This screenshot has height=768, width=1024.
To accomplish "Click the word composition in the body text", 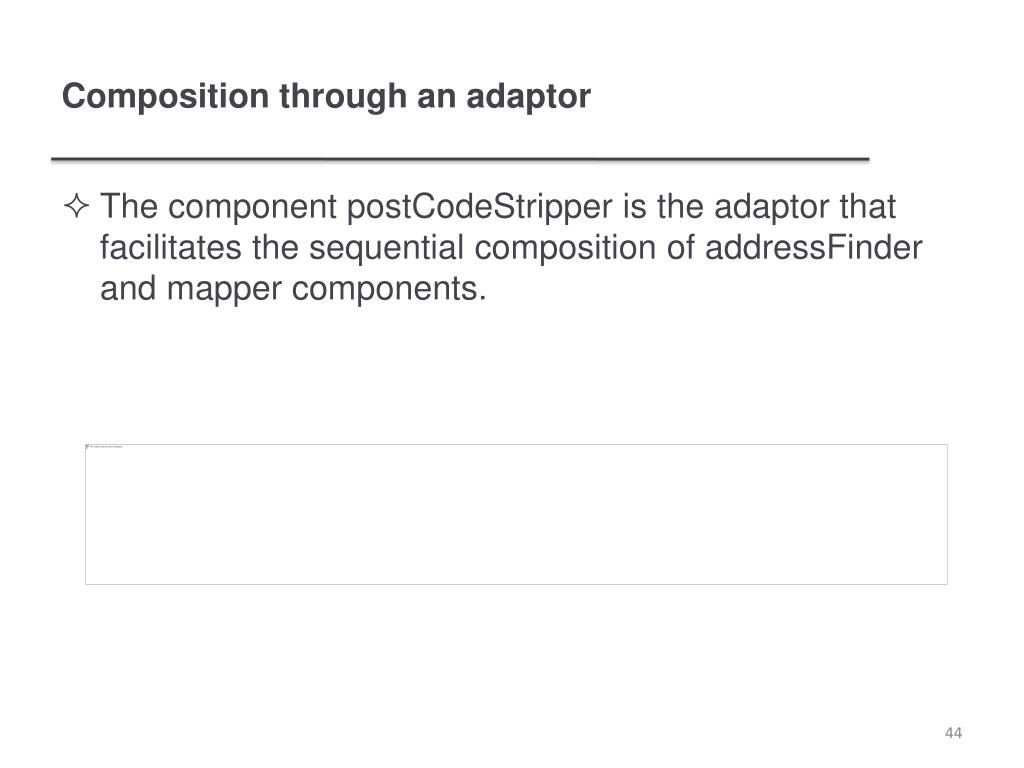I will pyautogui.click(x=565, y=249).
